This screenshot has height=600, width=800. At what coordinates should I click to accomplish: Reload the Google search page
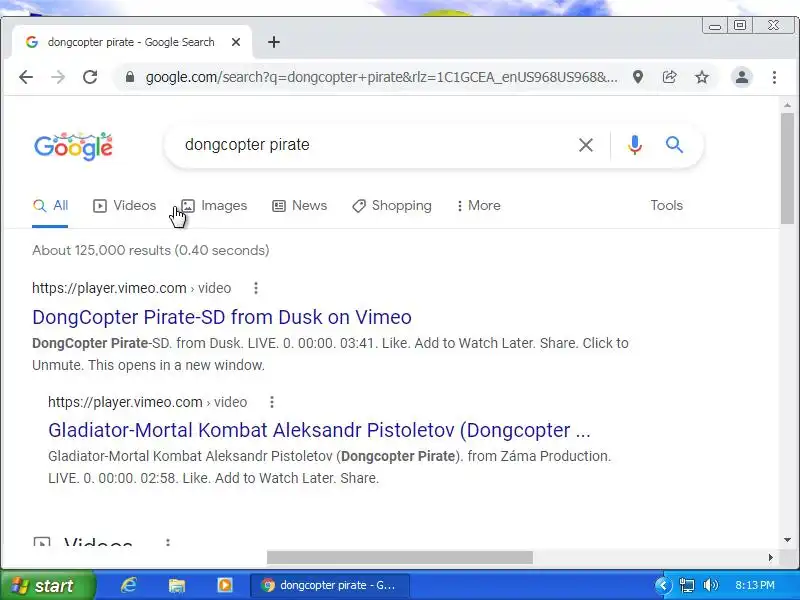coord(90,77)
